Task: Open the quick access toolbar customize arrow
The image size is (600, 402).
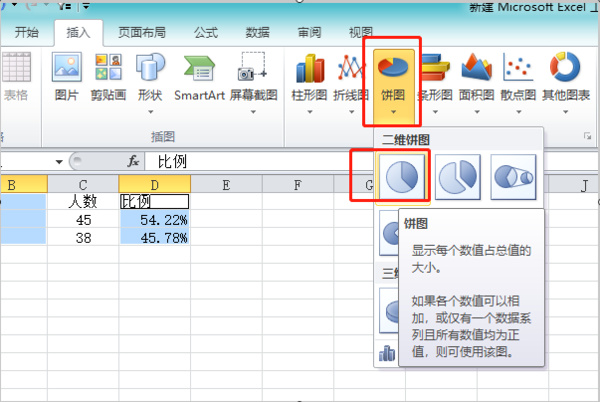Action: (86, 6)
